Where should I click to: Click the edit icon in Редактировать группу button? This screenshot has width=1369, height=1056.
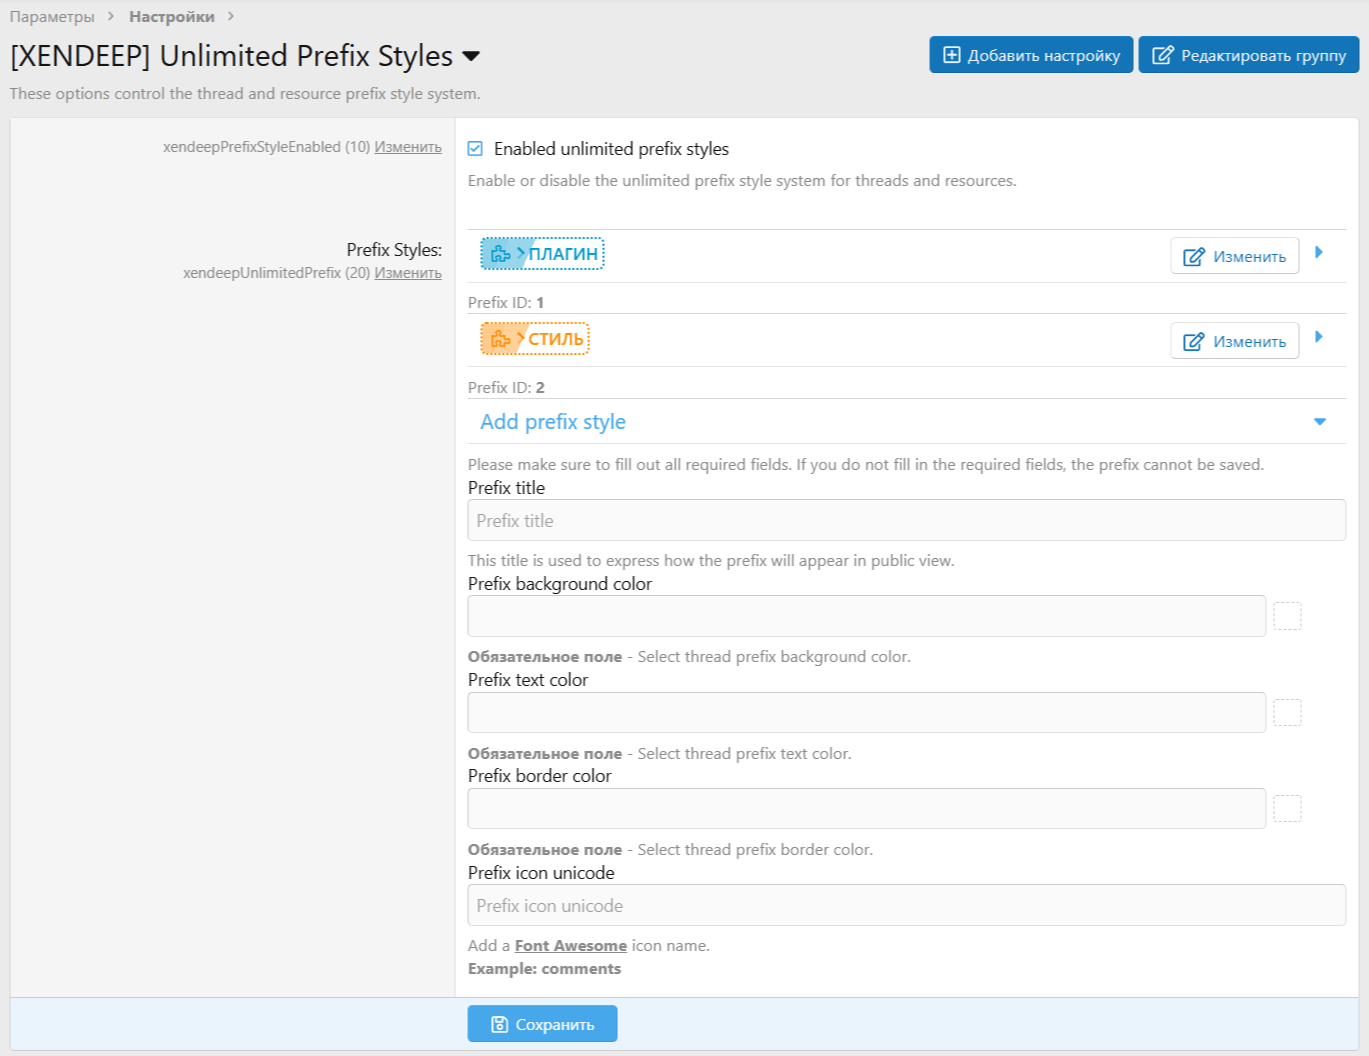pyautogui.click(x=1164, y=55)
